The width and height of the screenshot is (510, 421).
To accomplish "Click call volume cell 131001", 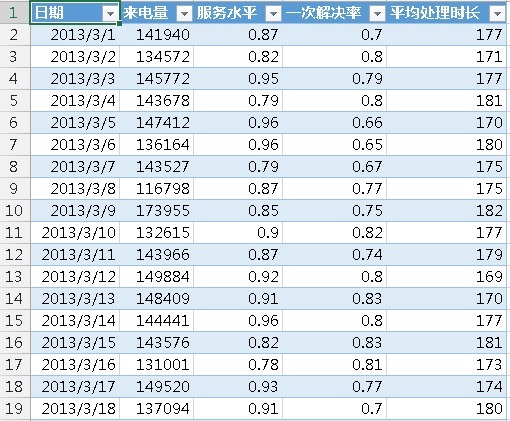I will 157,365.
